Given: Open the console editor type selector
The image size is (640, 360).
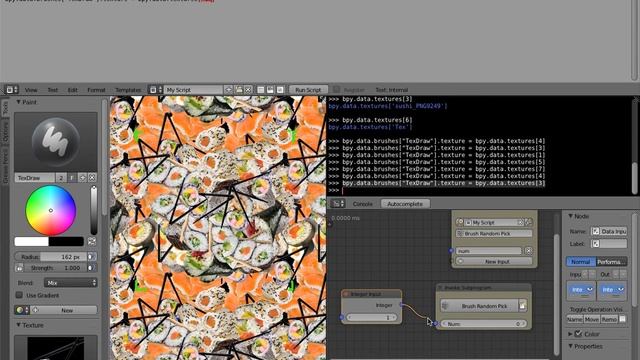Looking at the screenshot, I should coord(338,203).
